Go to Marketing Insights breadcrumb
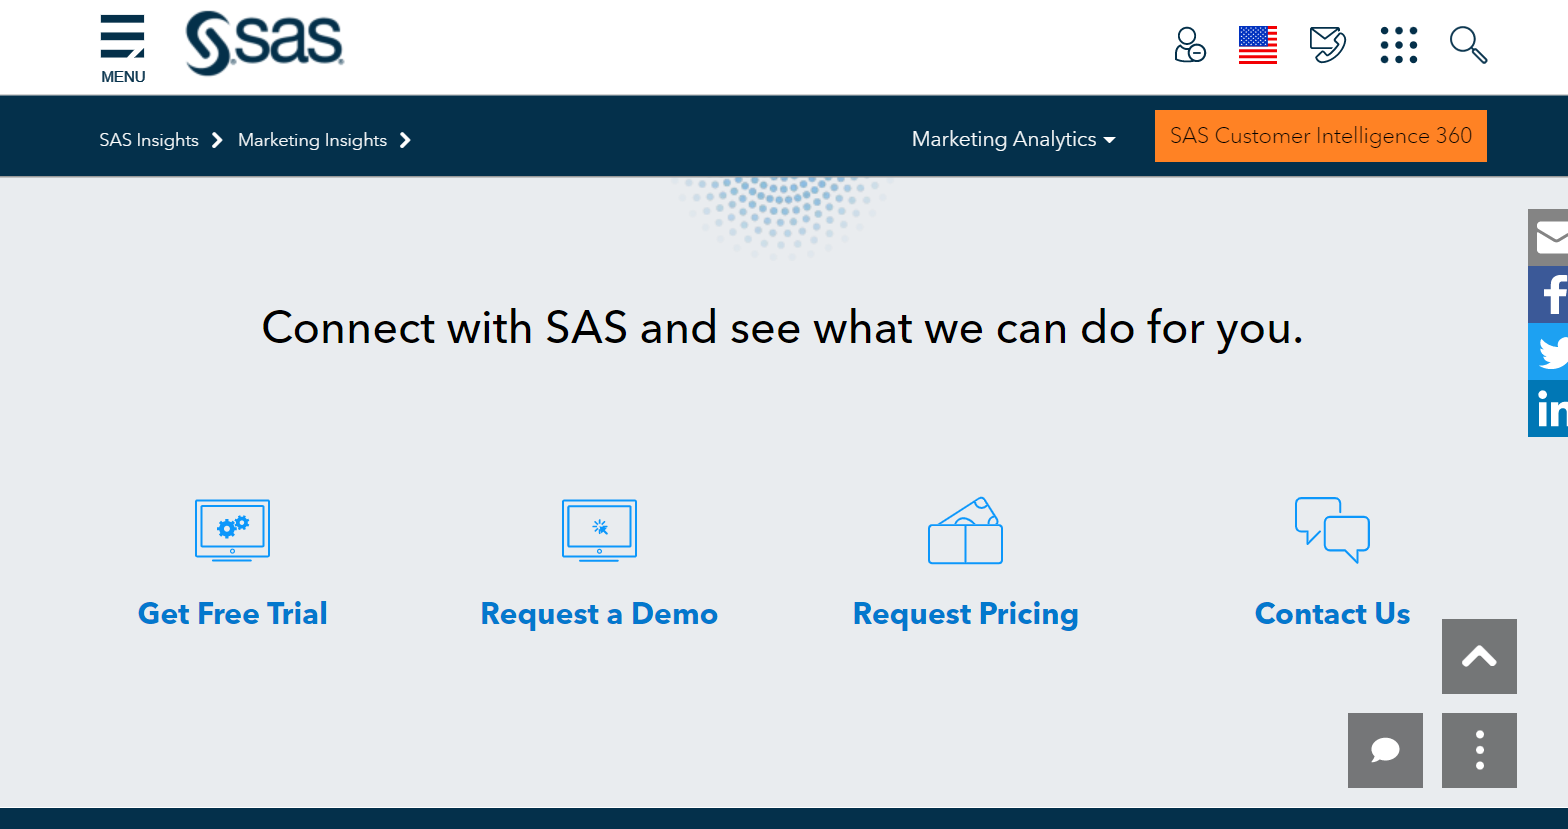Image resolution: width=1568 pixels, height=829 pixels. pos(312,140)
